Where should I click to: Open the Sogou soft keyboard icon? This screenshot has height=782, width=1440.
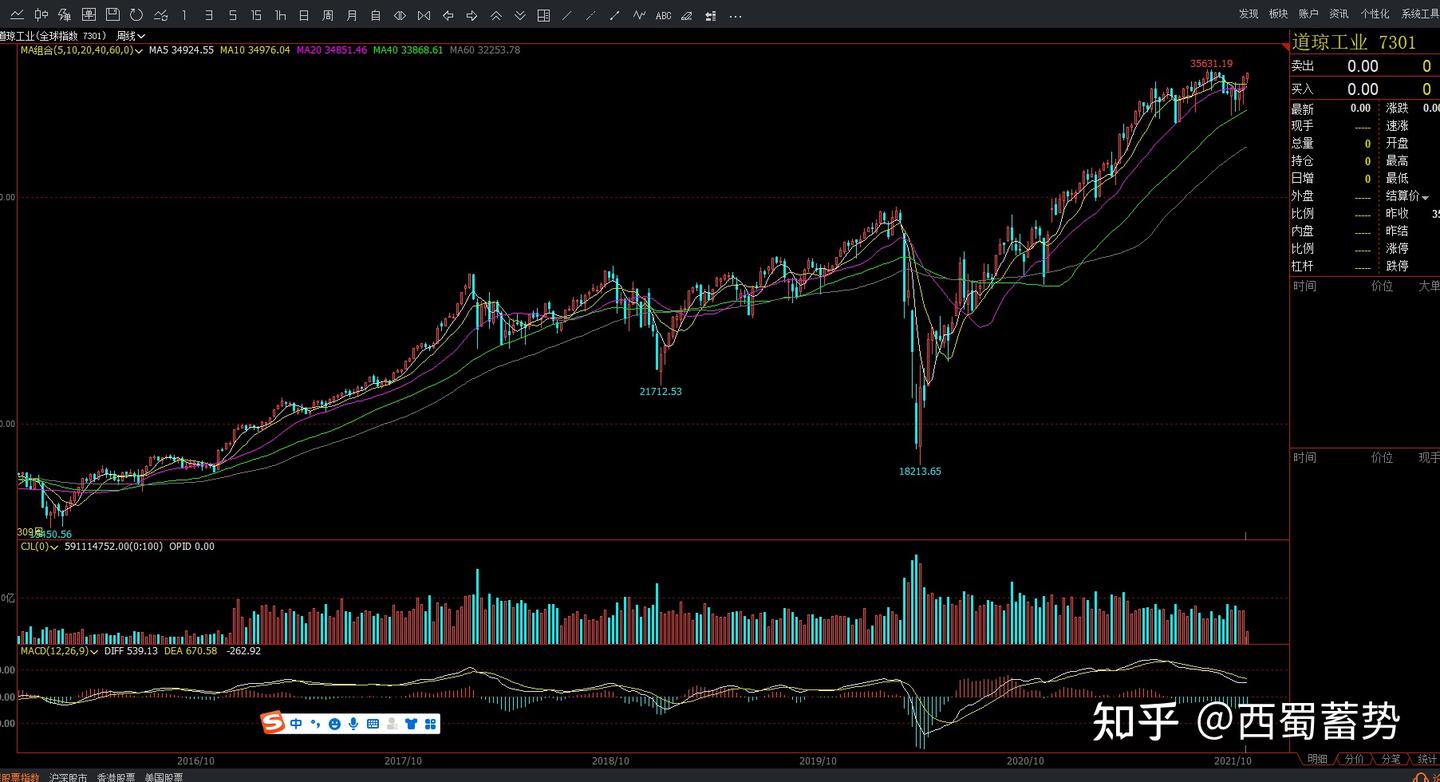click(373, 723)
